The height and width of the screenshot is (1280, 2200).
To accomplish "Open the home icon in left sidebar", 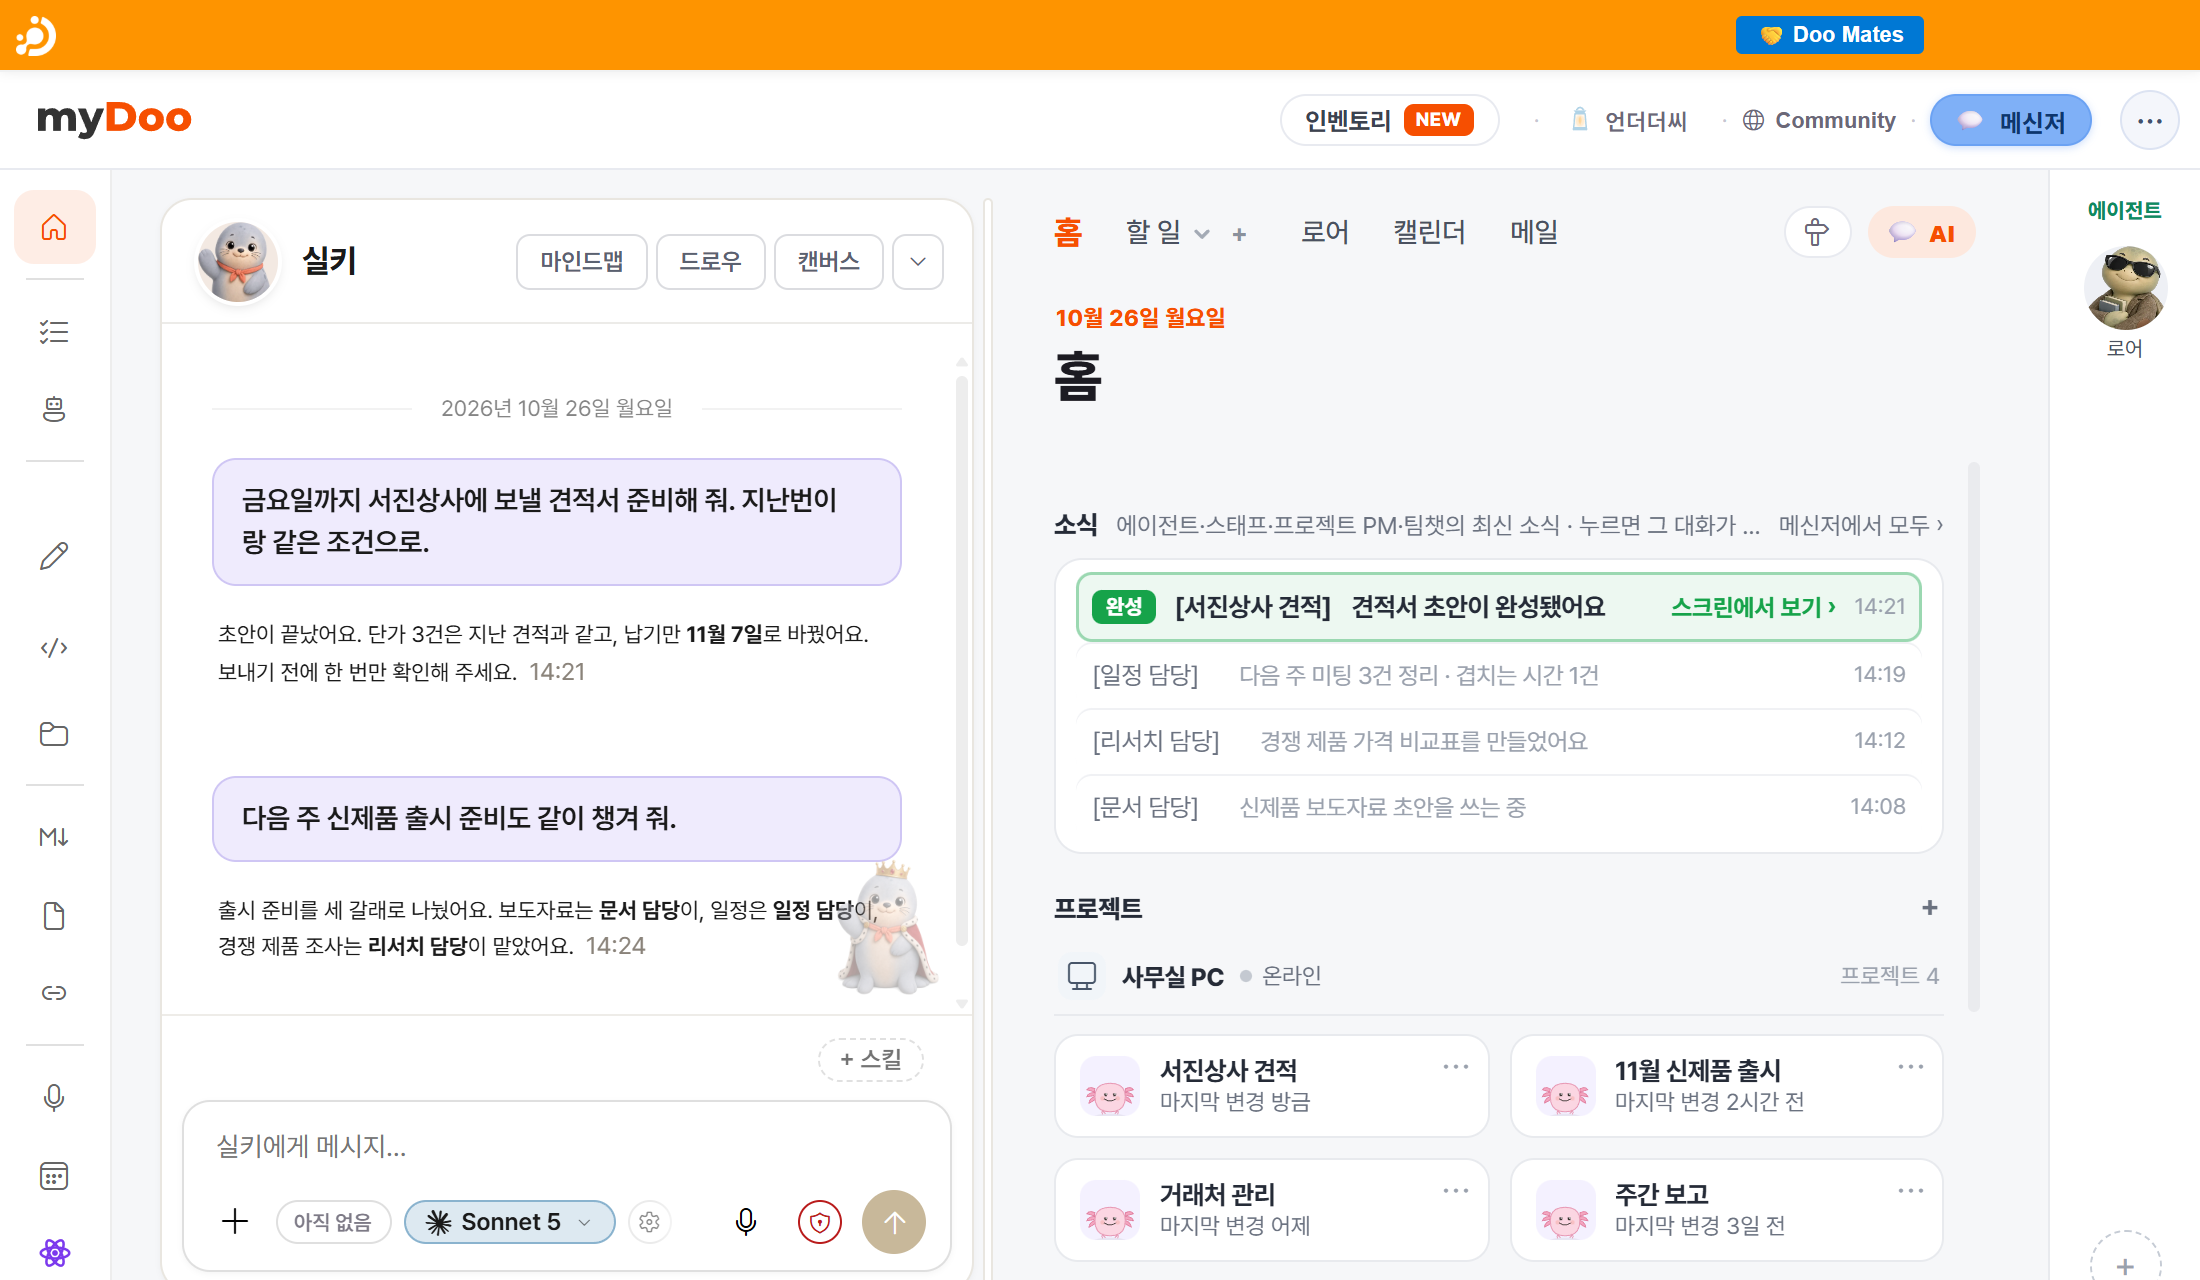I will [54, 228].
